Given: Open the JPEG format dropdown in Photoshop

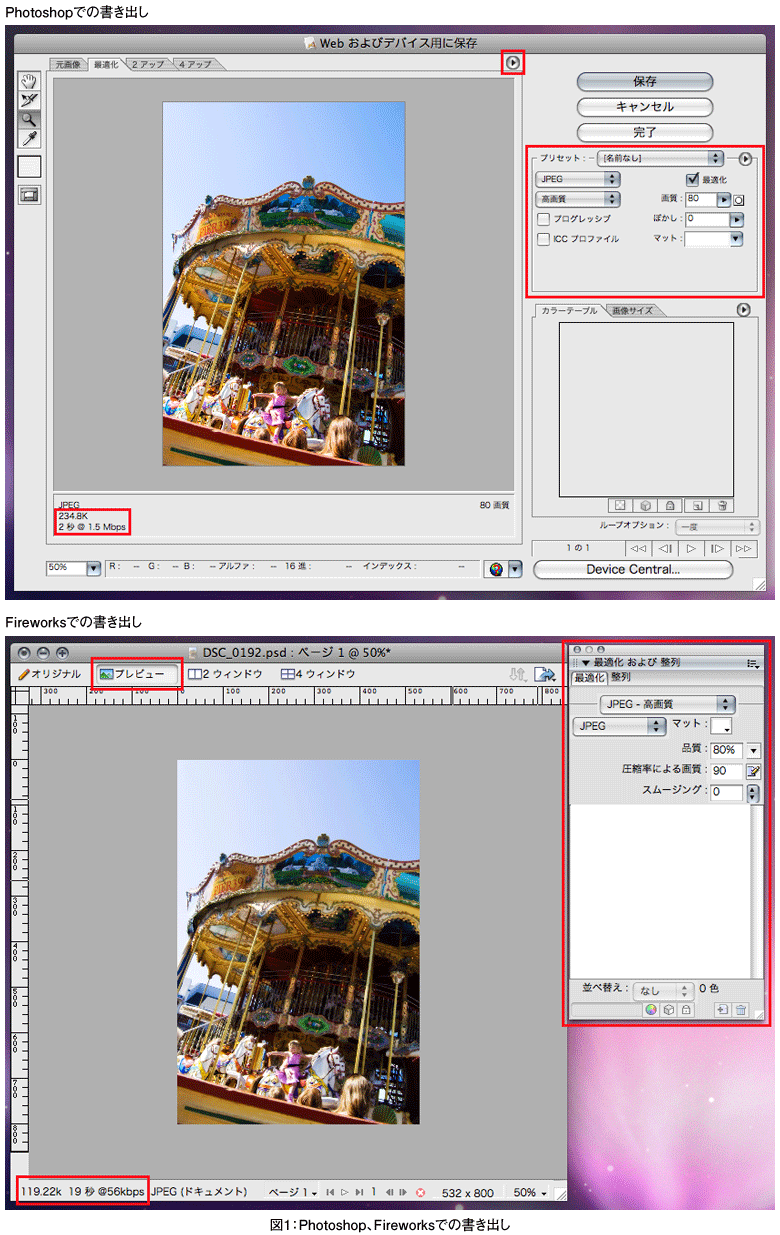Looking at the screenshot, I should coord(578,180).
